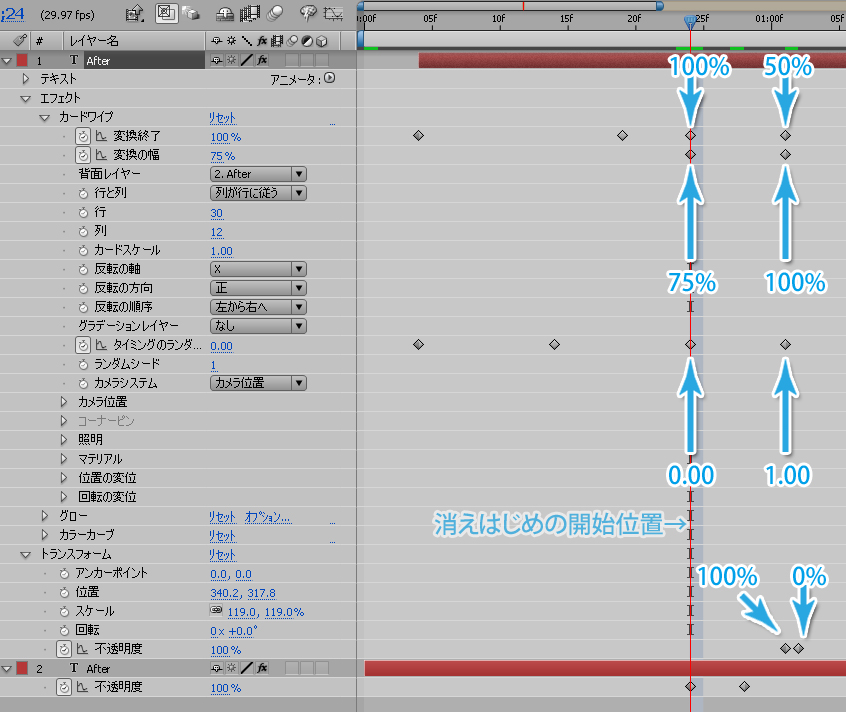Toggle Motion Blur enable button in timeline toolbar
The image size is (846, 712).
[273, 14]
